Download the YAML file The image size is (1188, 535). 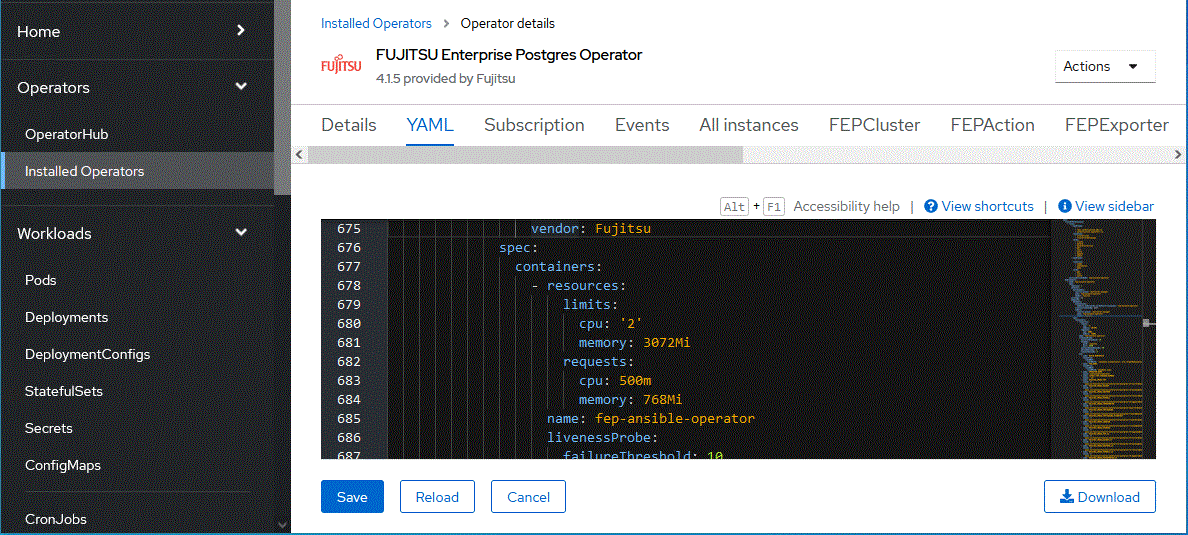pyautogui.click(x=1099, y=497)
